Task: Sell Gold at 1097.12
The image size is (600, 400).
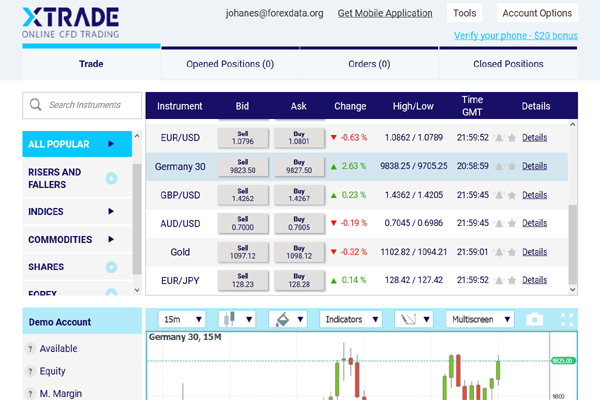Action: (243, 252)
